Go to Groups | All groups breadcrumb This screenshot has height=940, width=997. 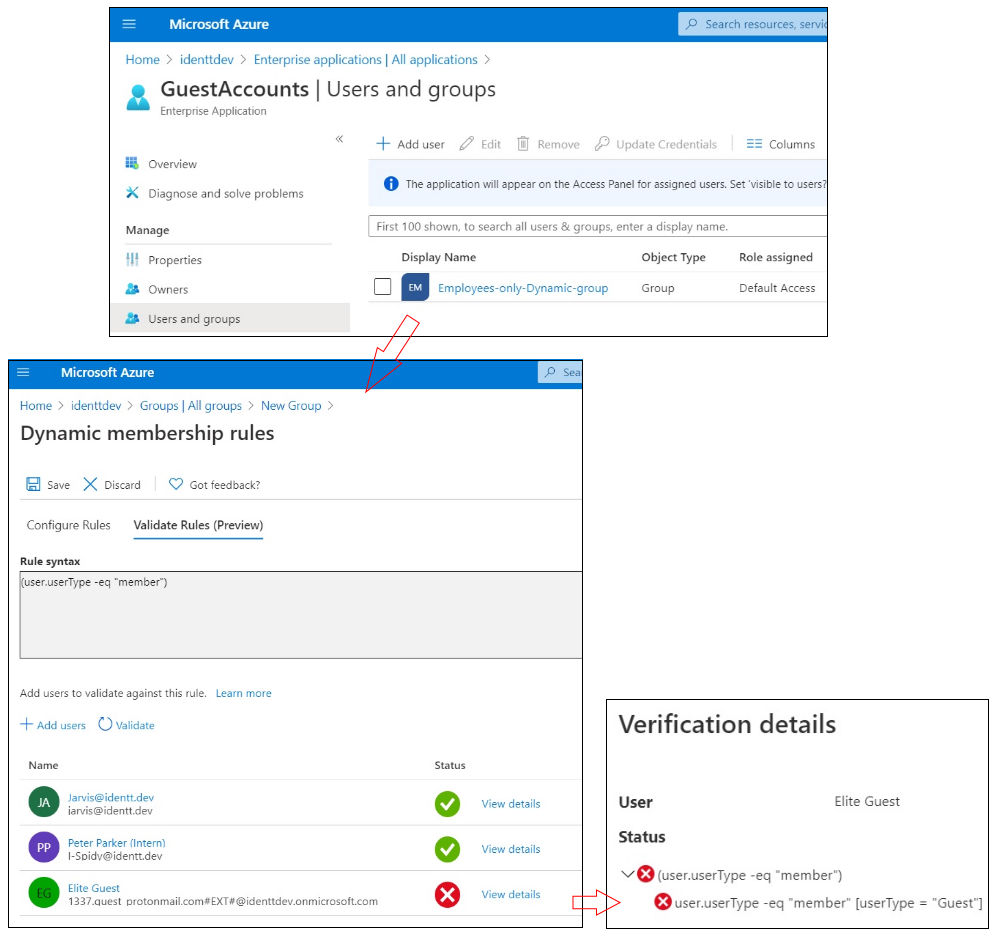pos(191,406)
